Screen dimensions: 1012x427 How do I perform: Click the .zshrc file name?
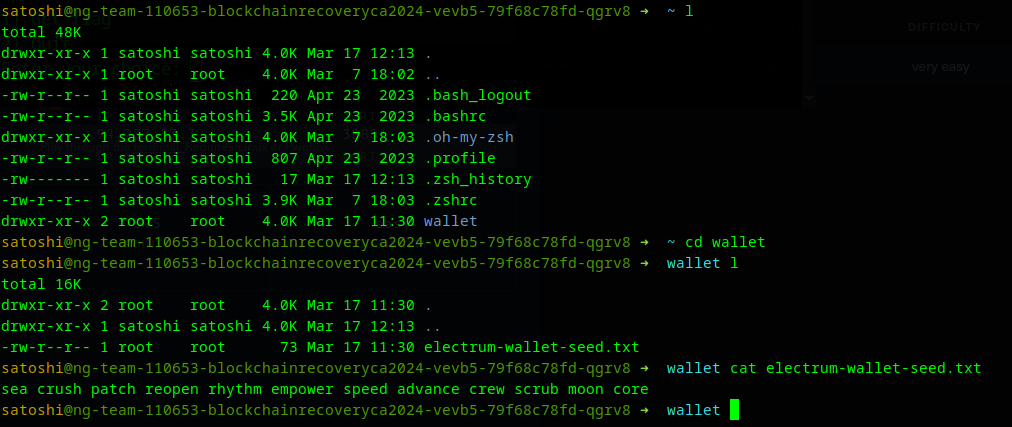(x=450, y=201)
